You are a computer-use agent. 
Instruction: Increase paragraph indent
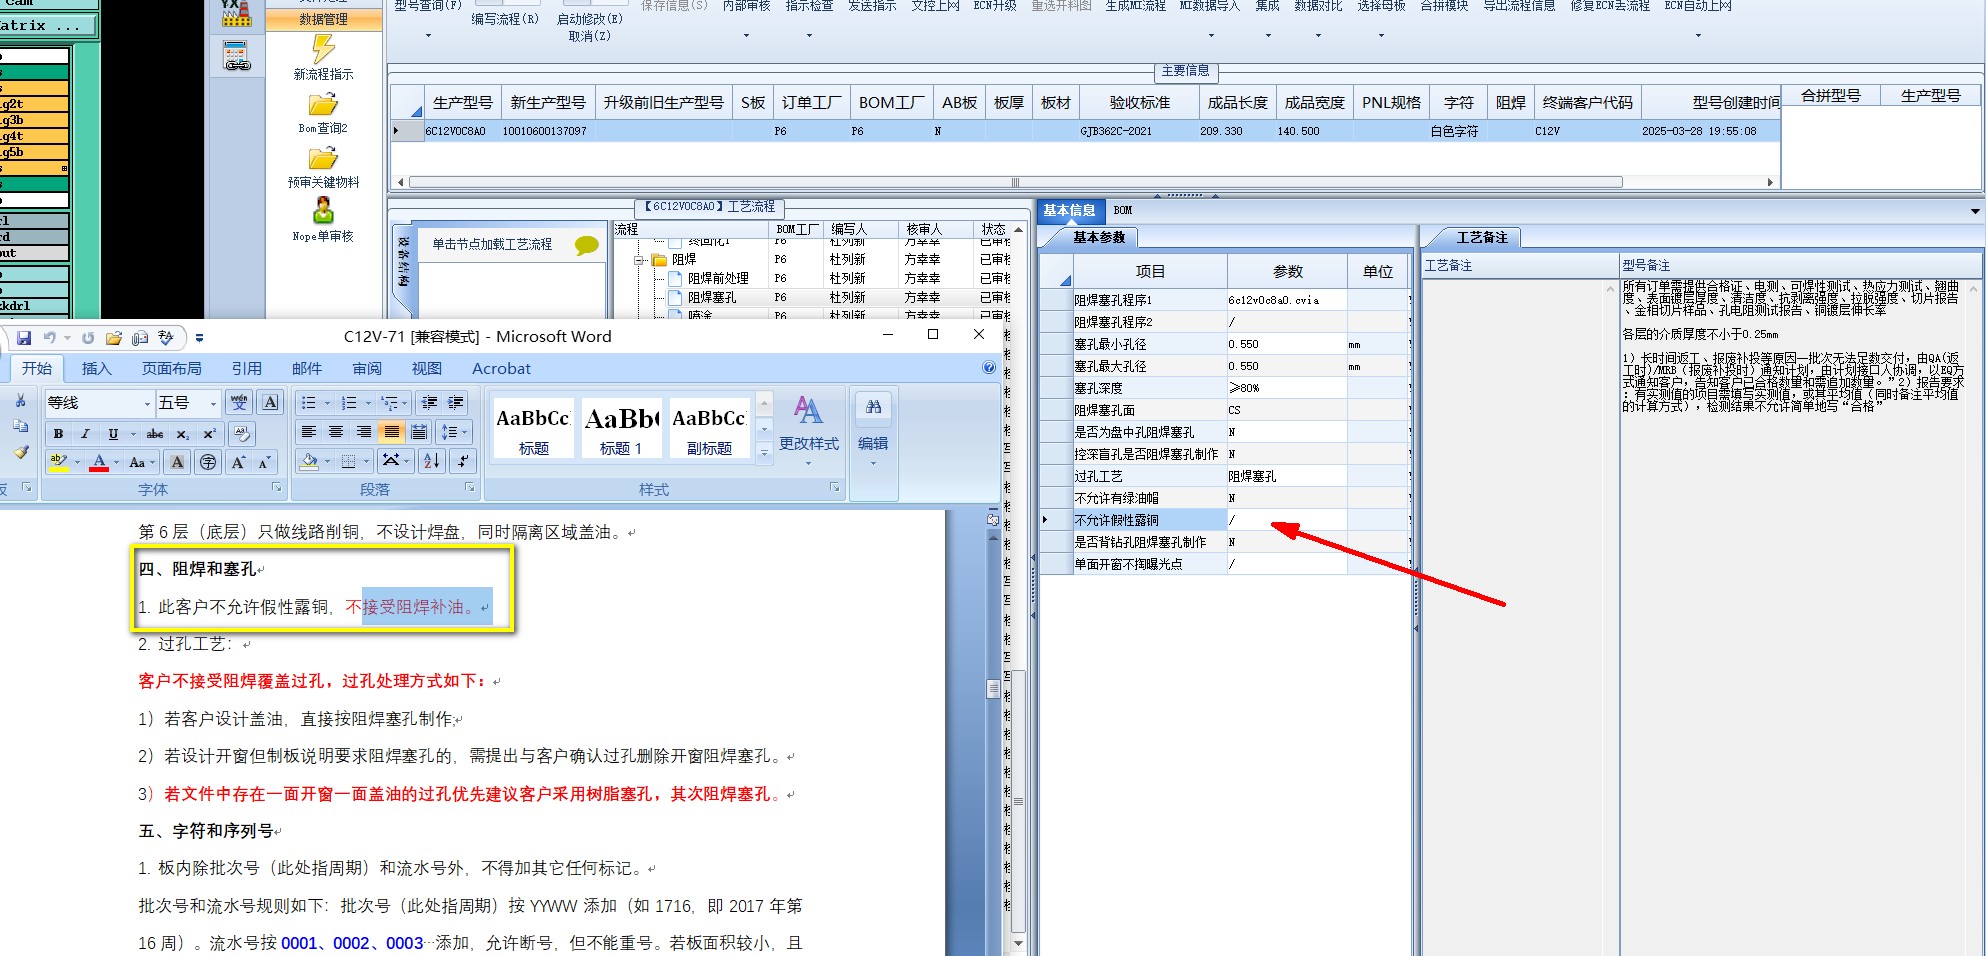[456, 402]
